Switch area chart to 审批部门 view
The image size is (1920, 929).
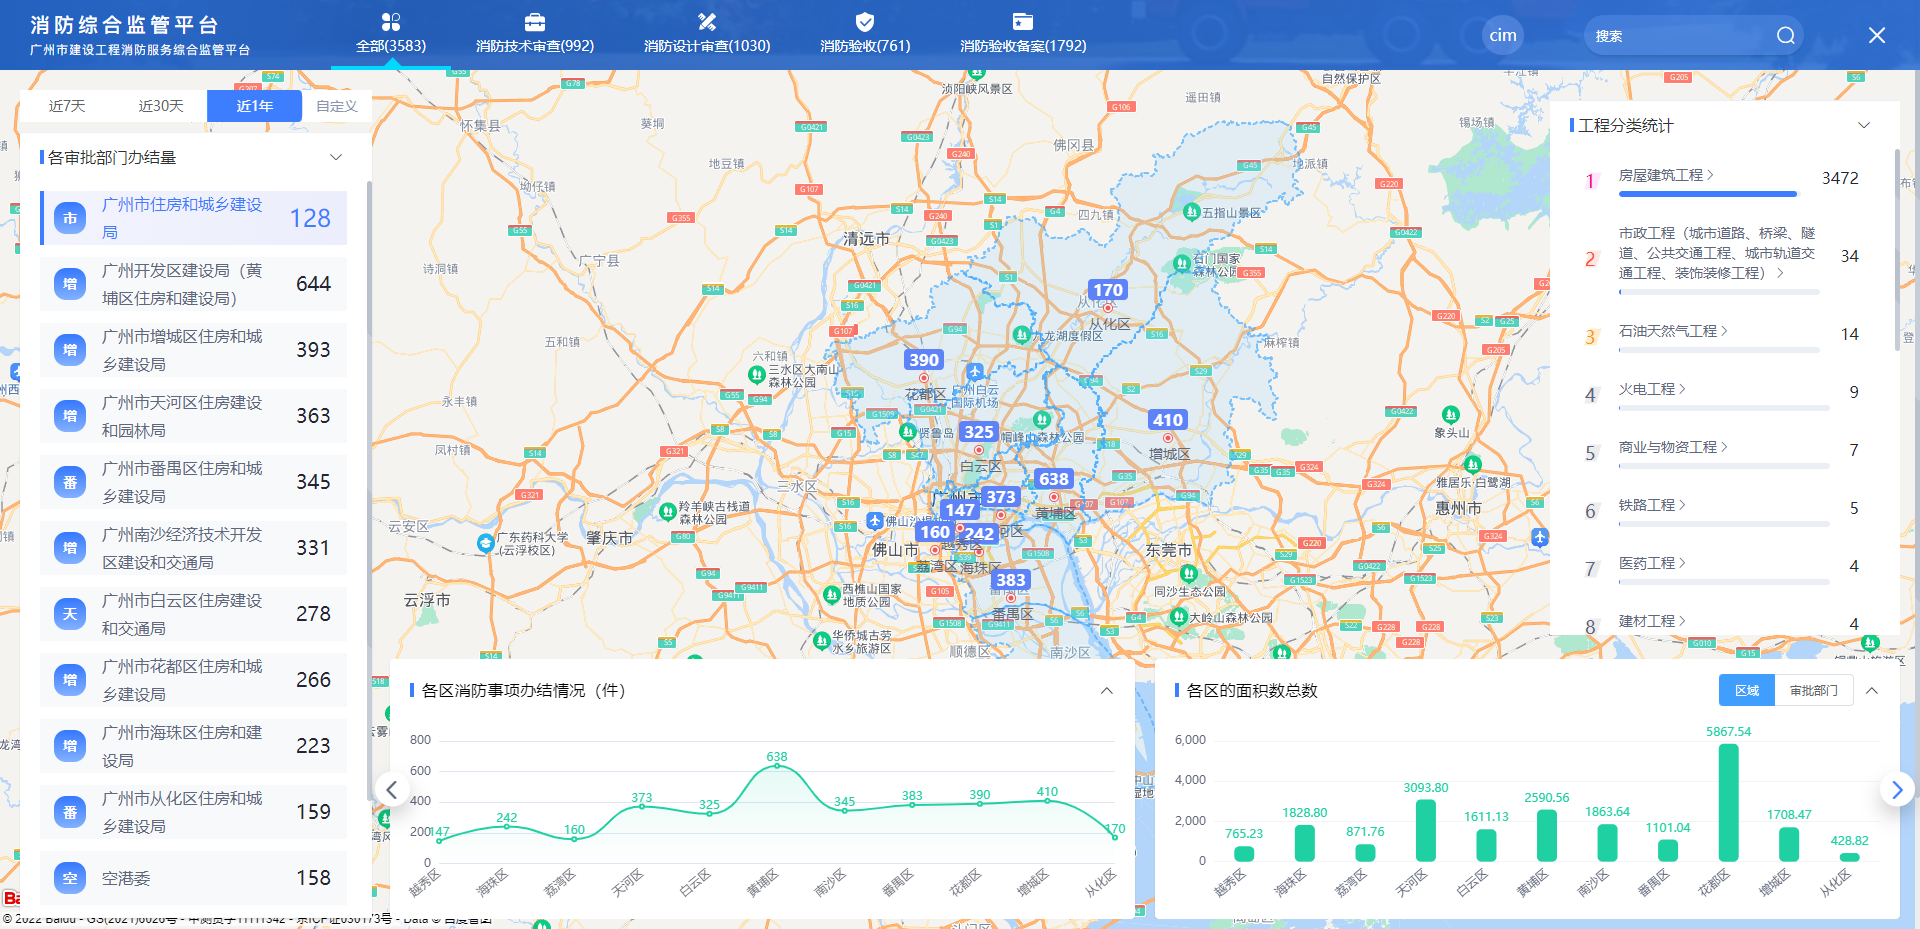(1814, 690)
